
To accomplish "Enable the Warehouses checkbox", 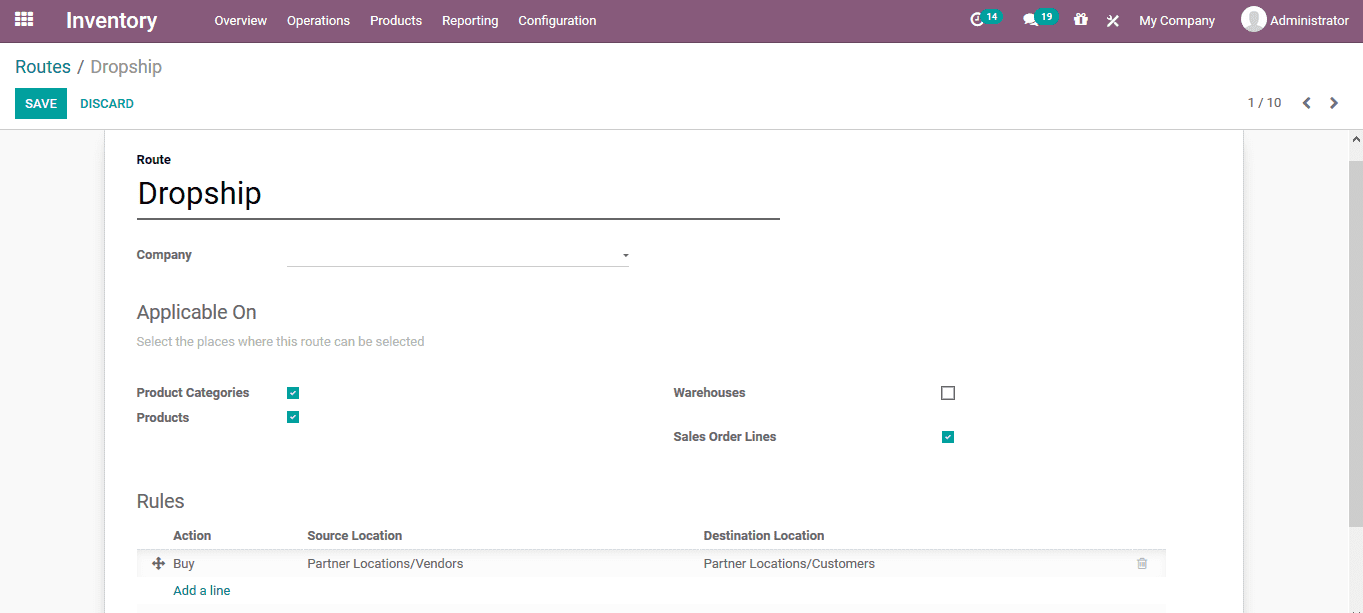I will pyautogui.click(x=947, y=392).
